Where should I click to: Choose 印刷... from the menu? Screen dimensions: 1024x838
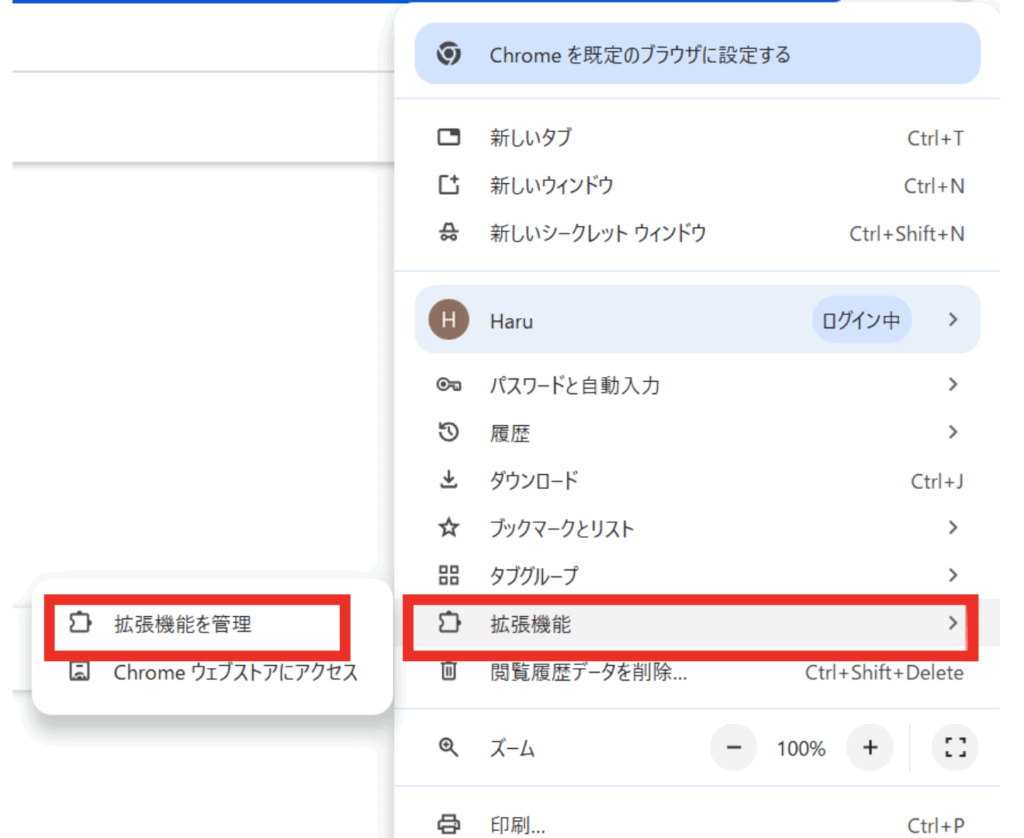pos(697,824)
